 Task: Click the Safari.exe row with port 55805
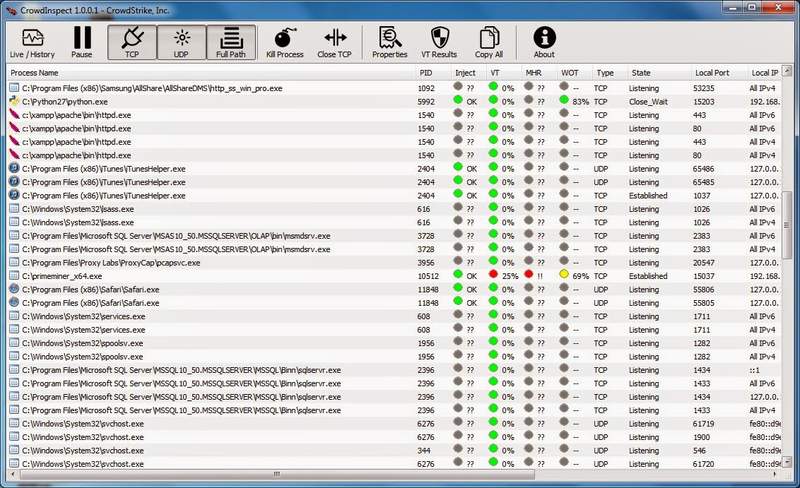(x=394, y=303)
